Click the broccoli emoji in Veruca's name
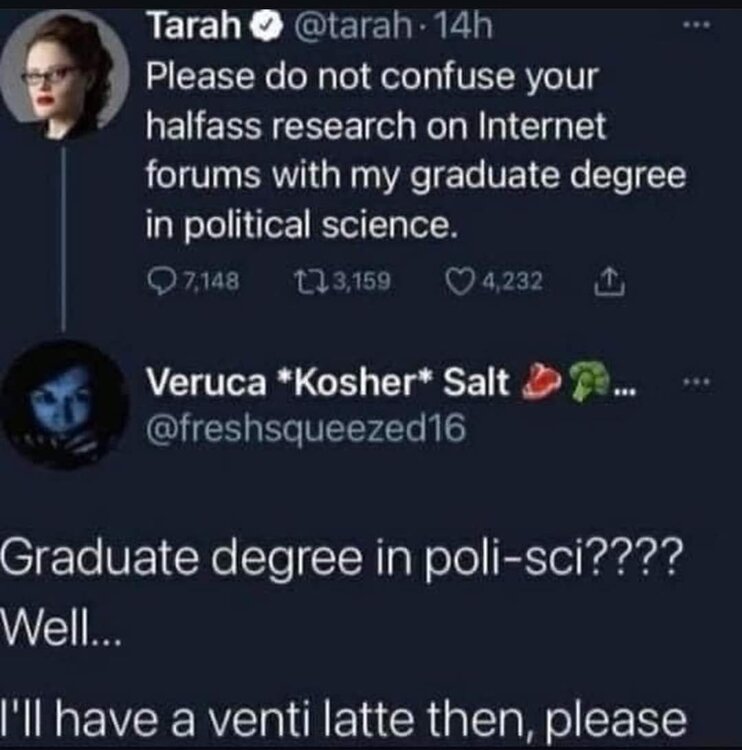This screenshot has height=750, width=742. (582, 381)
